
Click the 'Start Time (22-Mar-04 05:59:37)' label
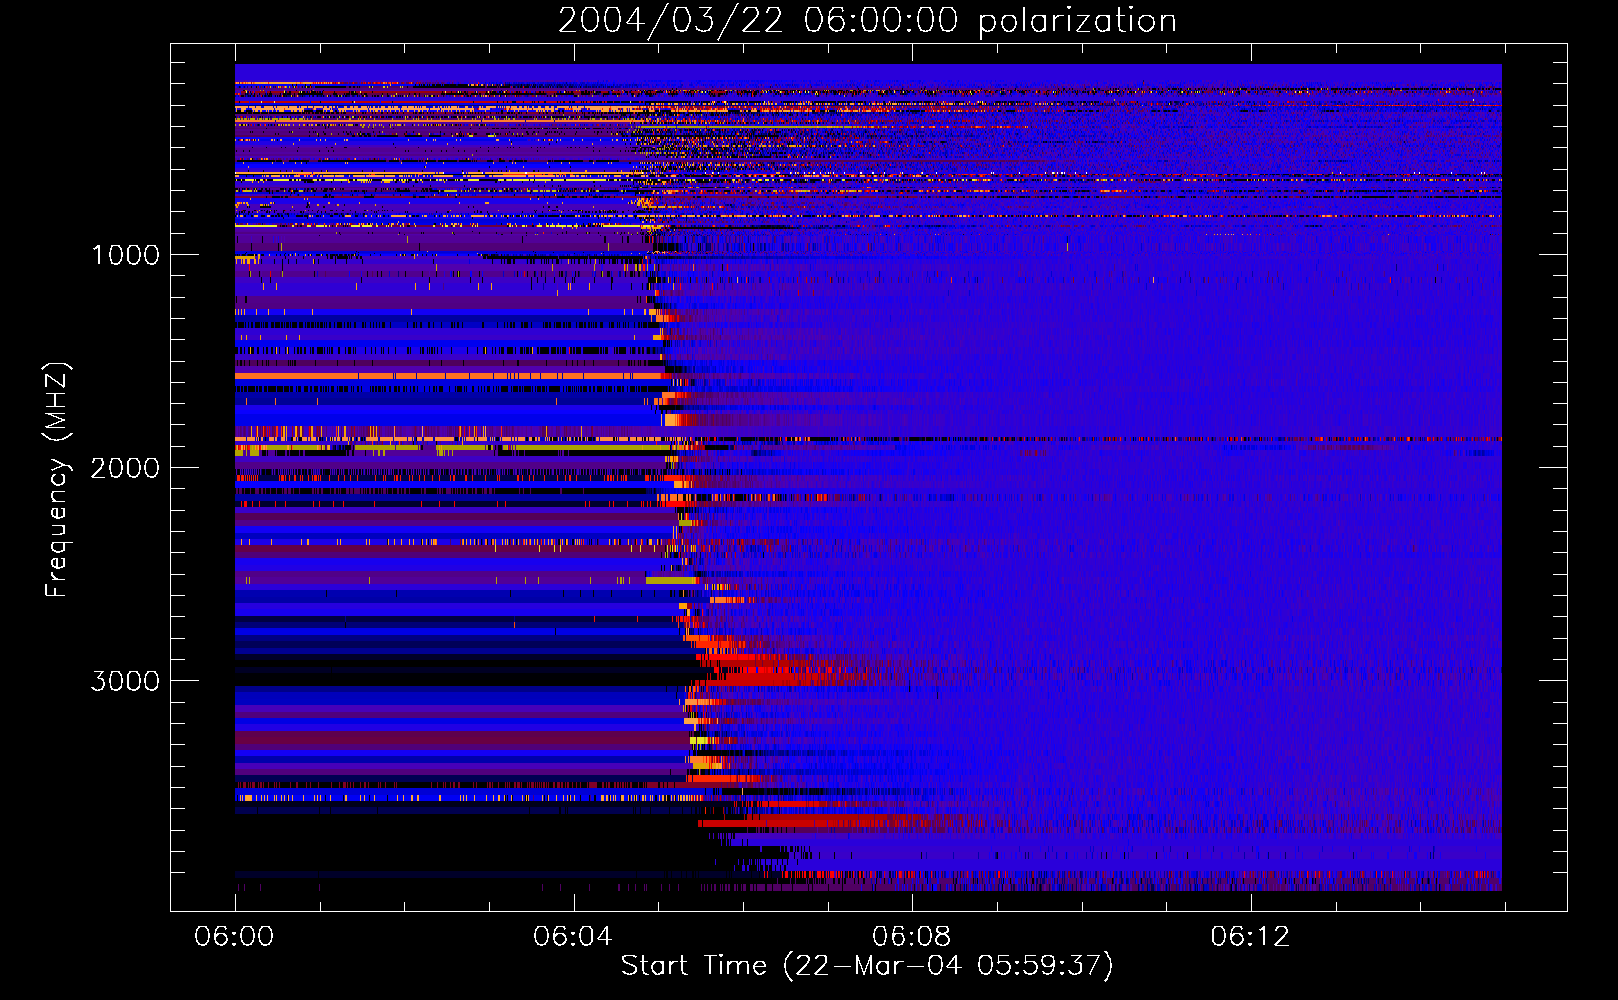pos(867,966)
